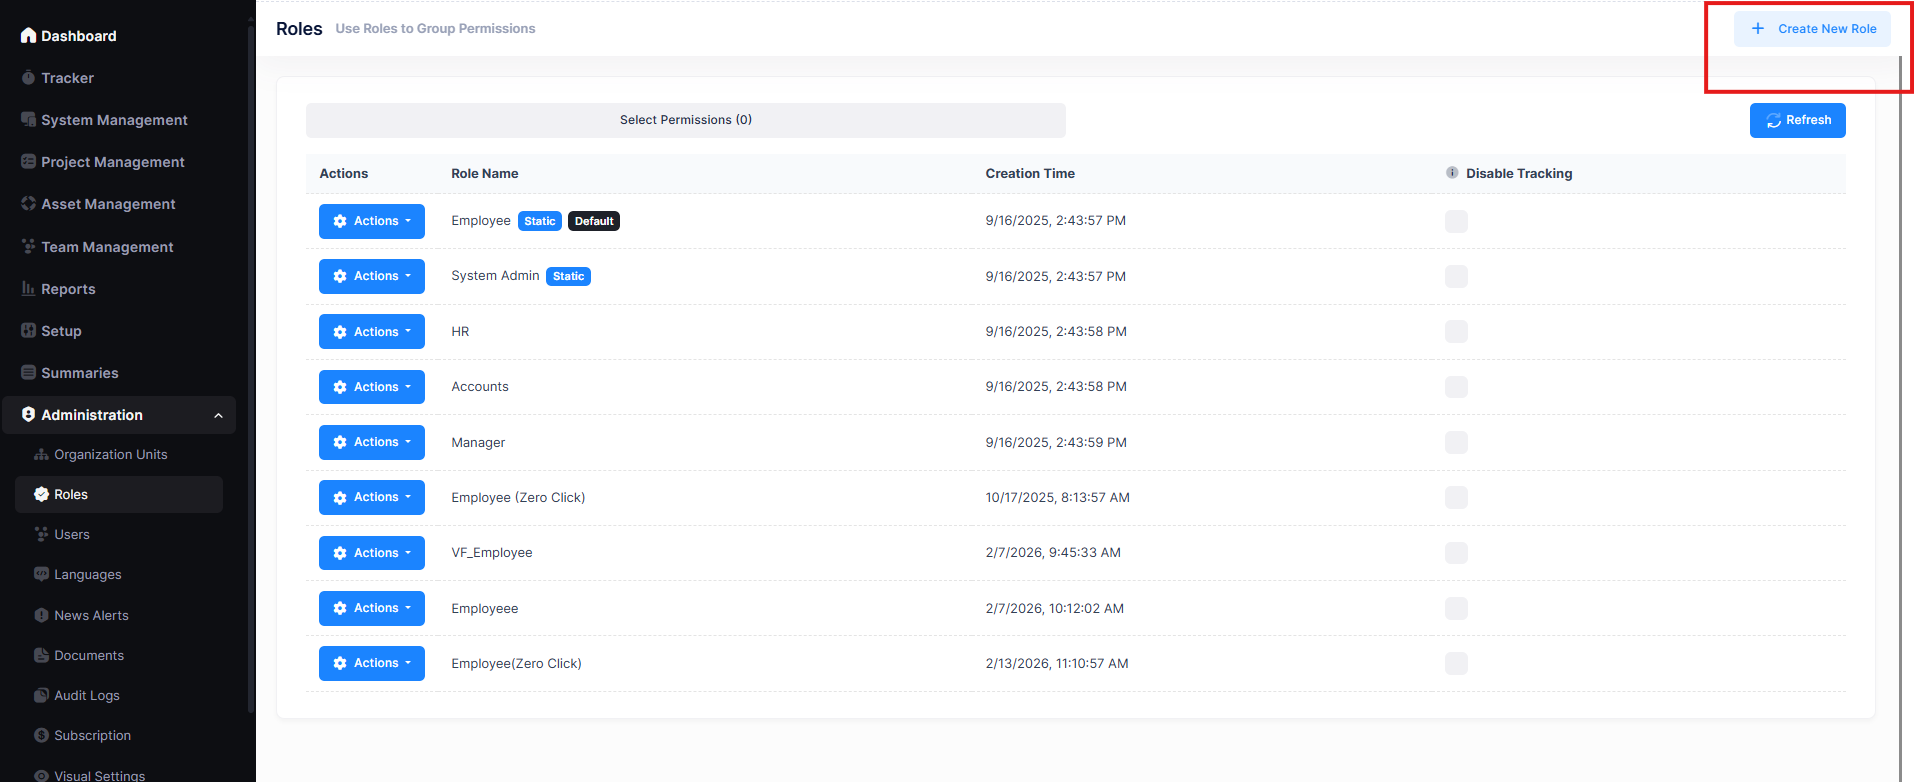Open Actions dropdown for Employeee role
The image size is (1914, 782).
click(372, 608)
